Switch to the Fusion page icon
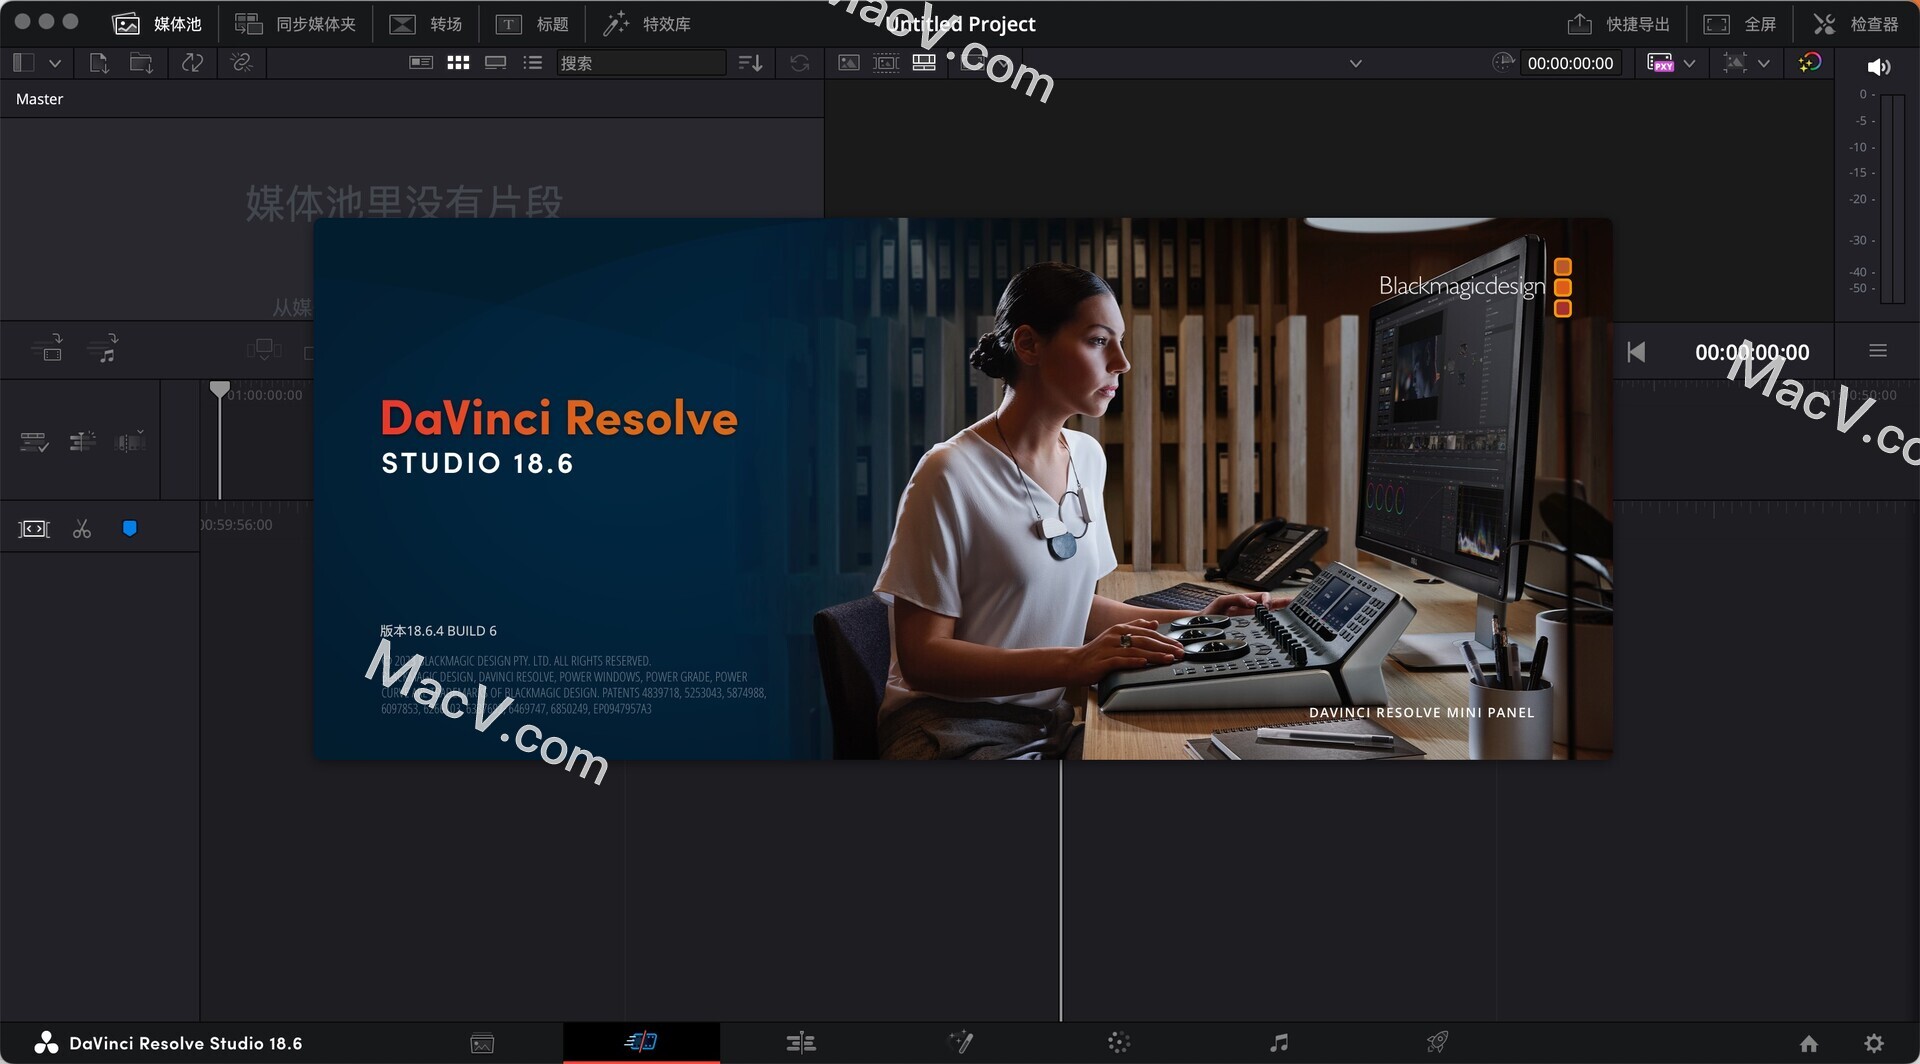The height and width of the screenshot is (1064, 1920). tap(960, 1042)
